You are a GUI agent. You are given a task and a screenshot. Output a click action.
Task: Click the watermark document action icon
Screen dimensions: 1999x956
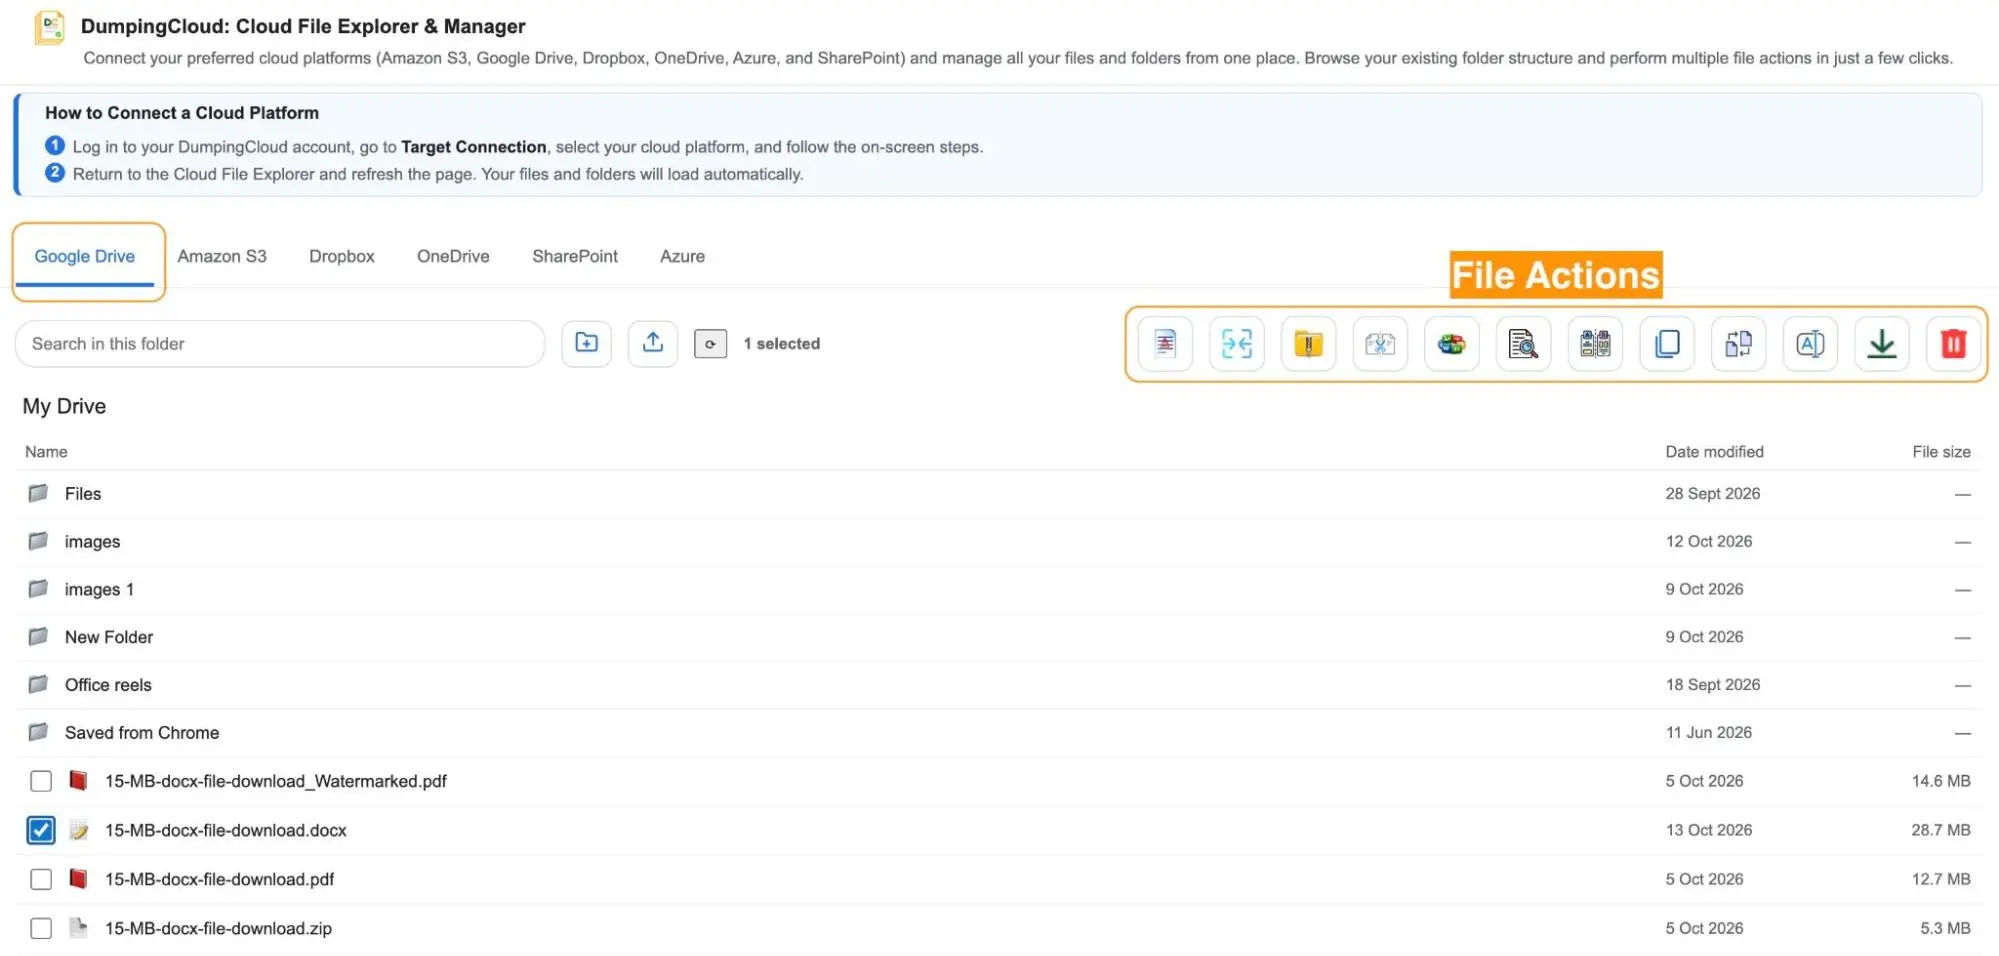1165,344
